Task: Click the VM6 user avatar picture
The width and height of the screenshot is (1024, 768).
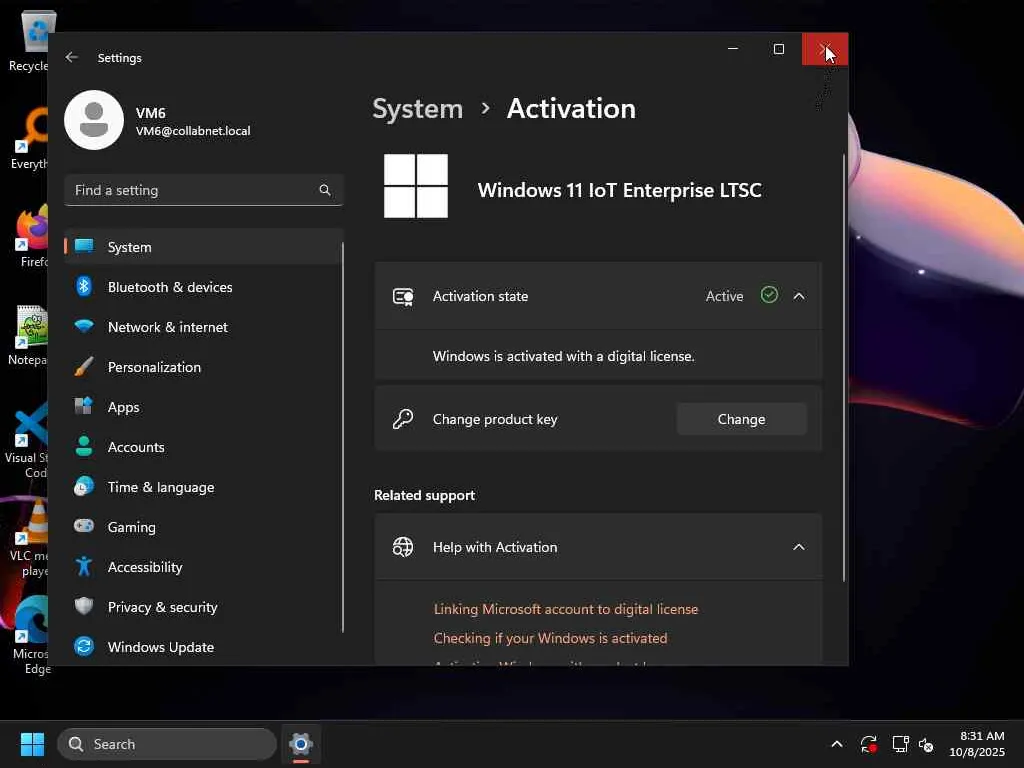Action: pos(94,120)
